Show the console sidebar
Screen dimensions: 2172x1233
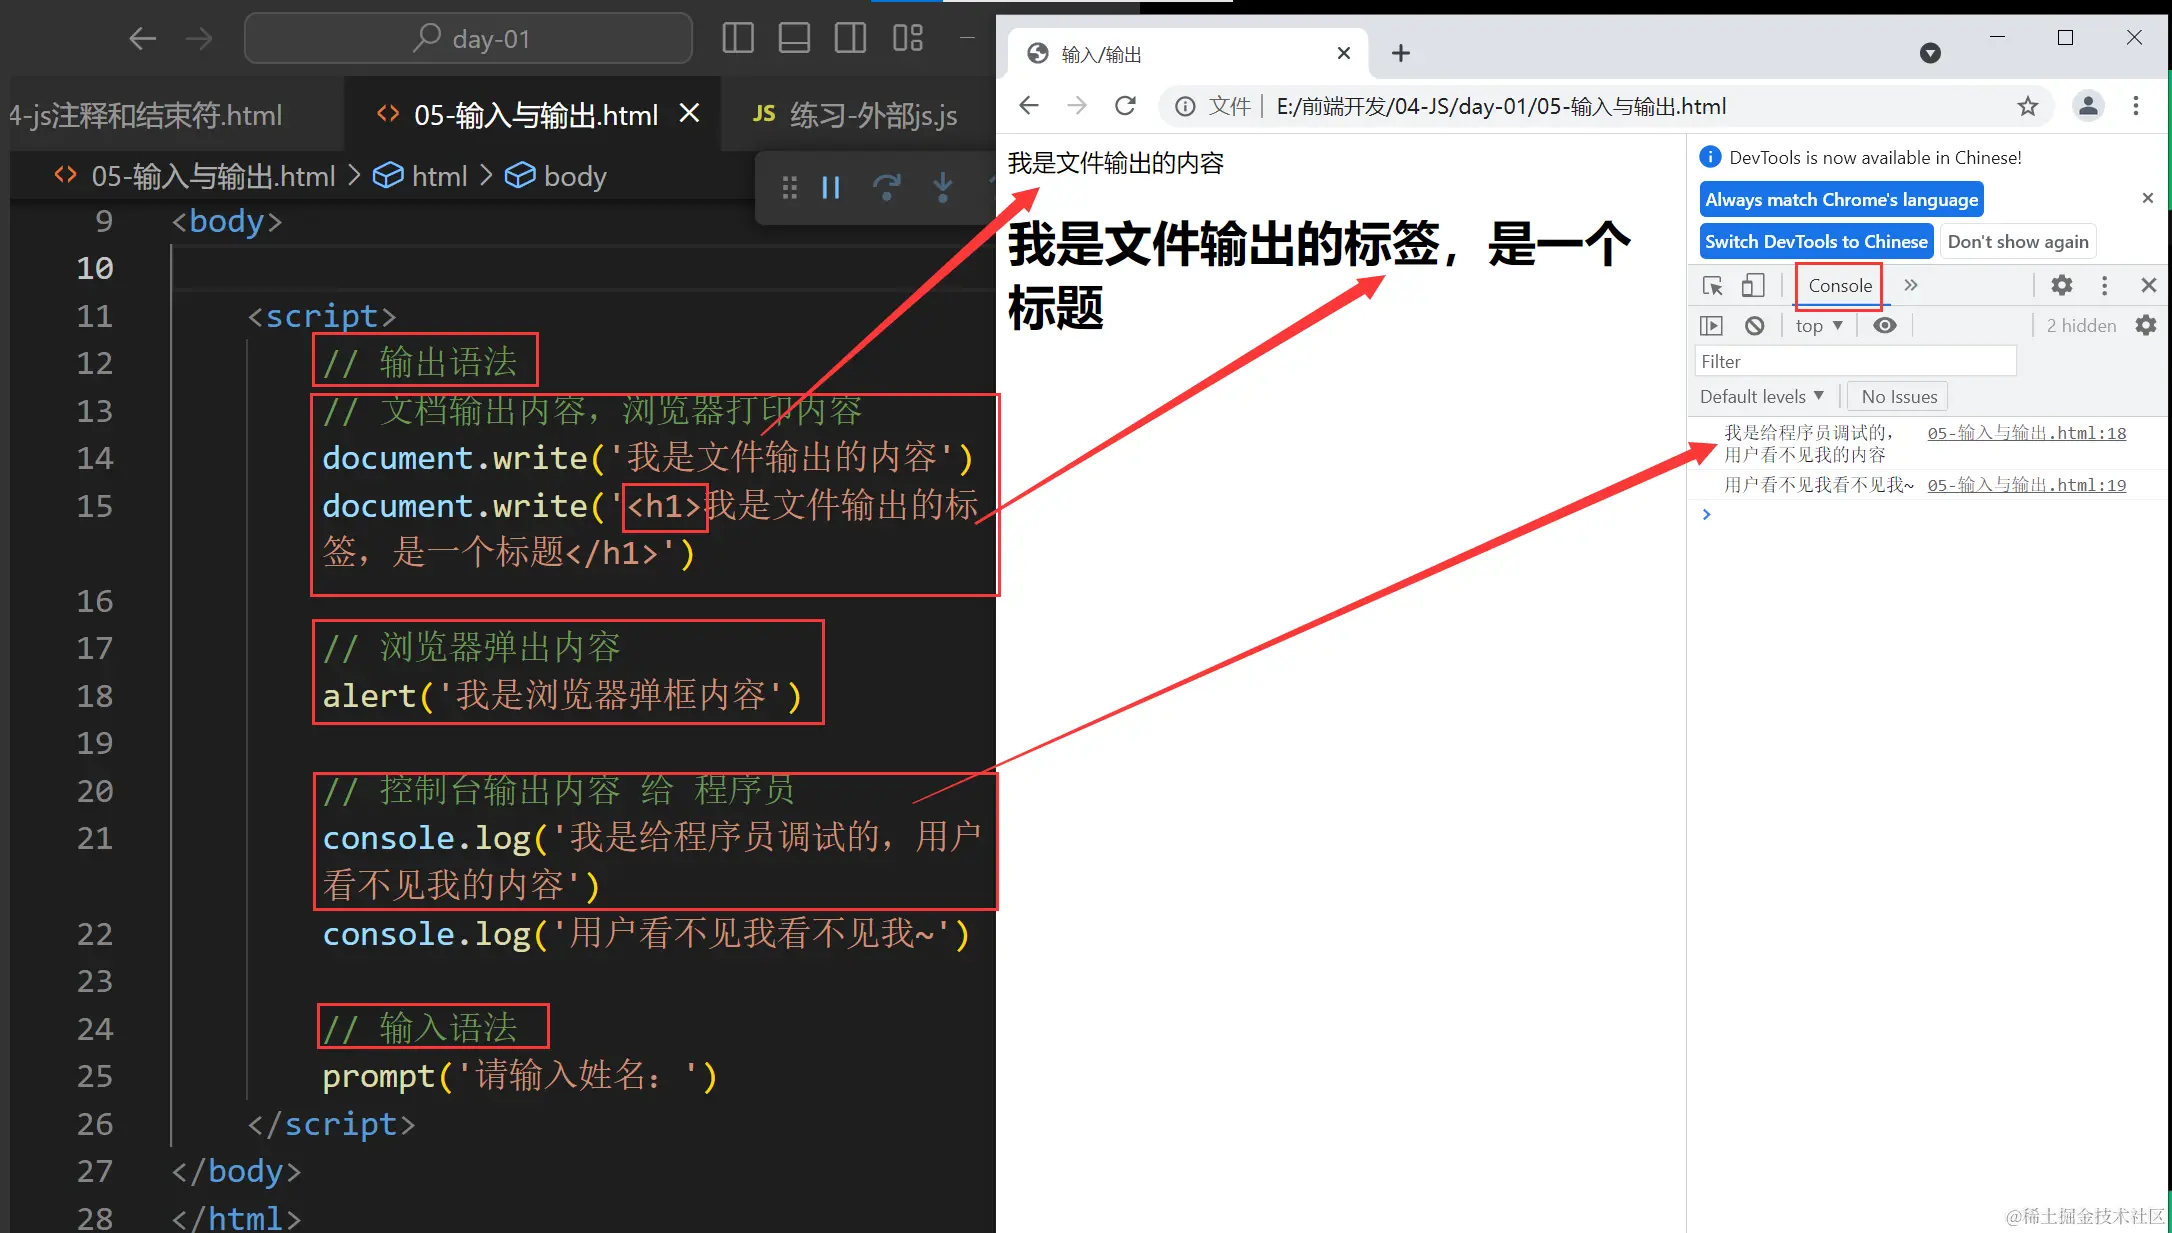[1712, 326]
